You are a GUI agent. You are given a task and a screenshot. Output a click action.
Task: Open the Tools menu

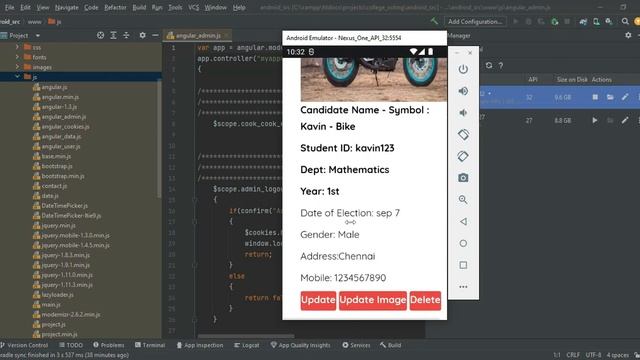[x=175, y=7]
